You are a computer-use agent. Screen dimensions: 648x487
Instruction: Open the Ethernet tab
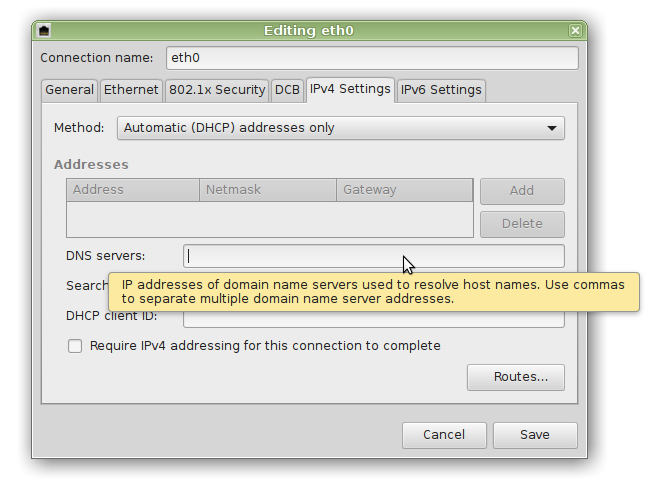tap(131, 90)
